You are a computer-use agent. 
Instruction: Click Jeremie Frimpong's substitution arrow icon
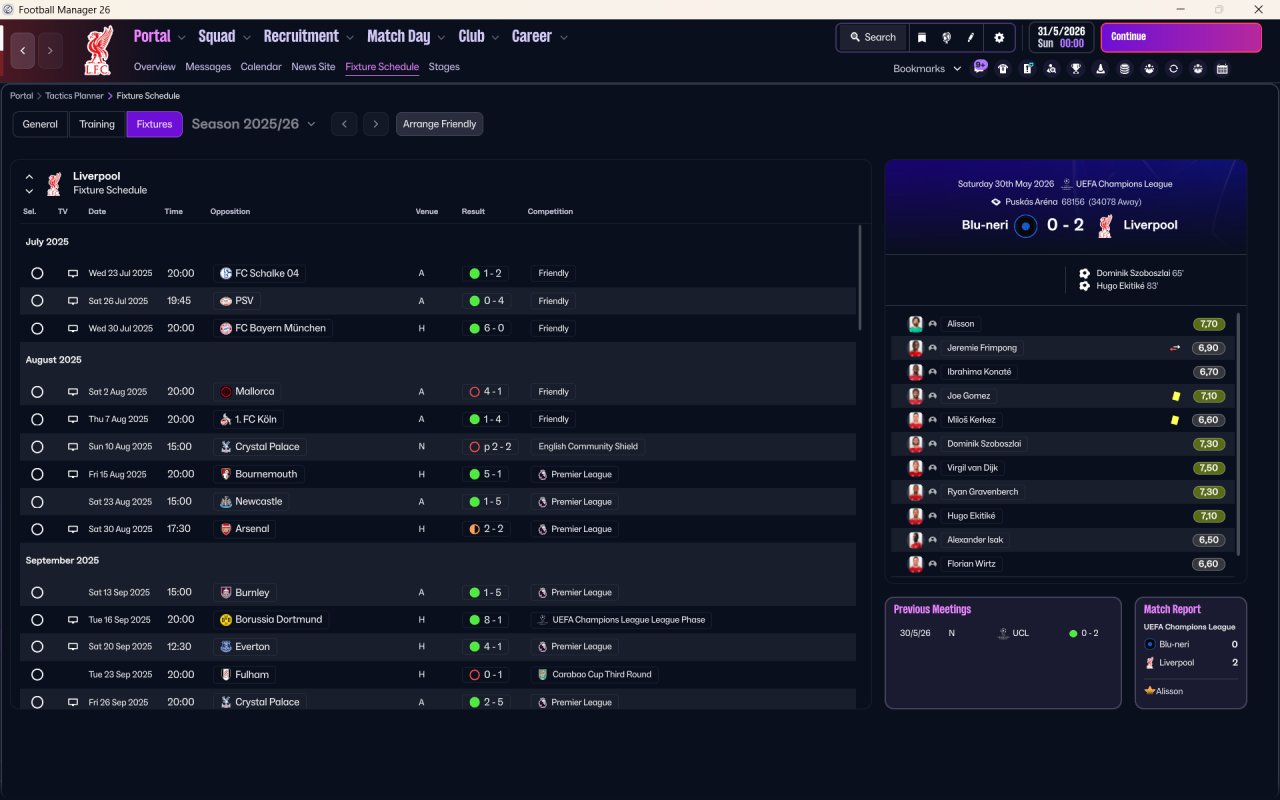point(1175,348)
